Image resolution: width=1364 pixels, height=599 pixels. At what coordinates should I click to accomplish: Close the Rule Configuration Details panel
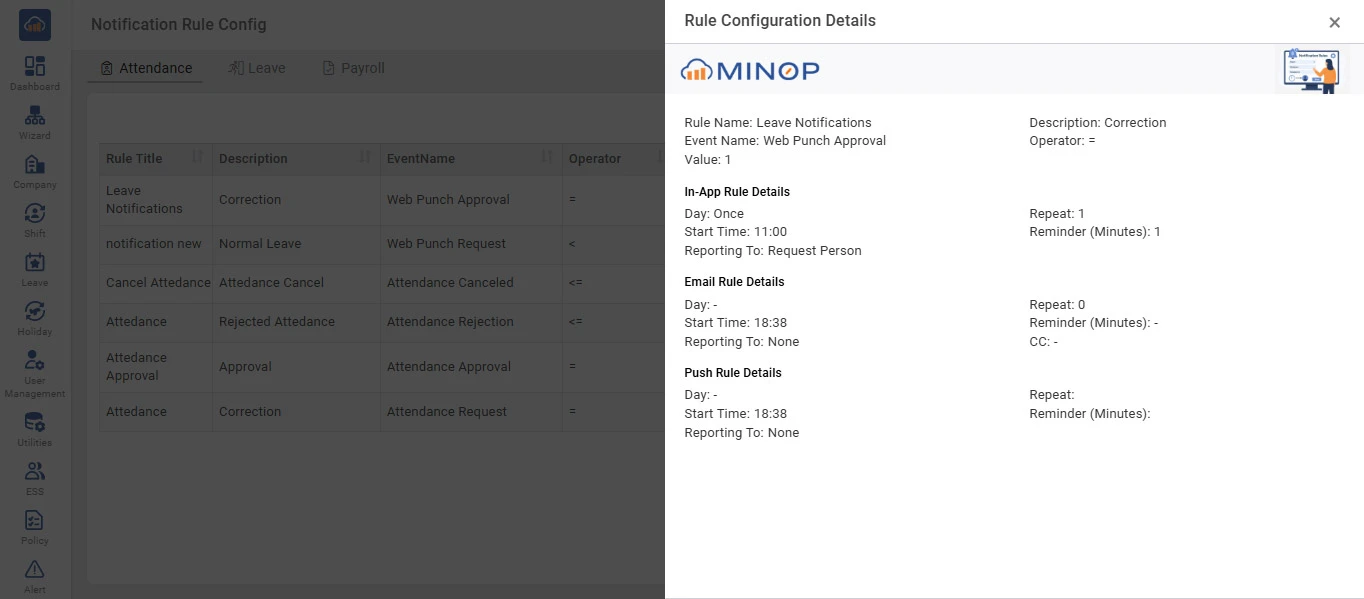[x=1334, y=23]
